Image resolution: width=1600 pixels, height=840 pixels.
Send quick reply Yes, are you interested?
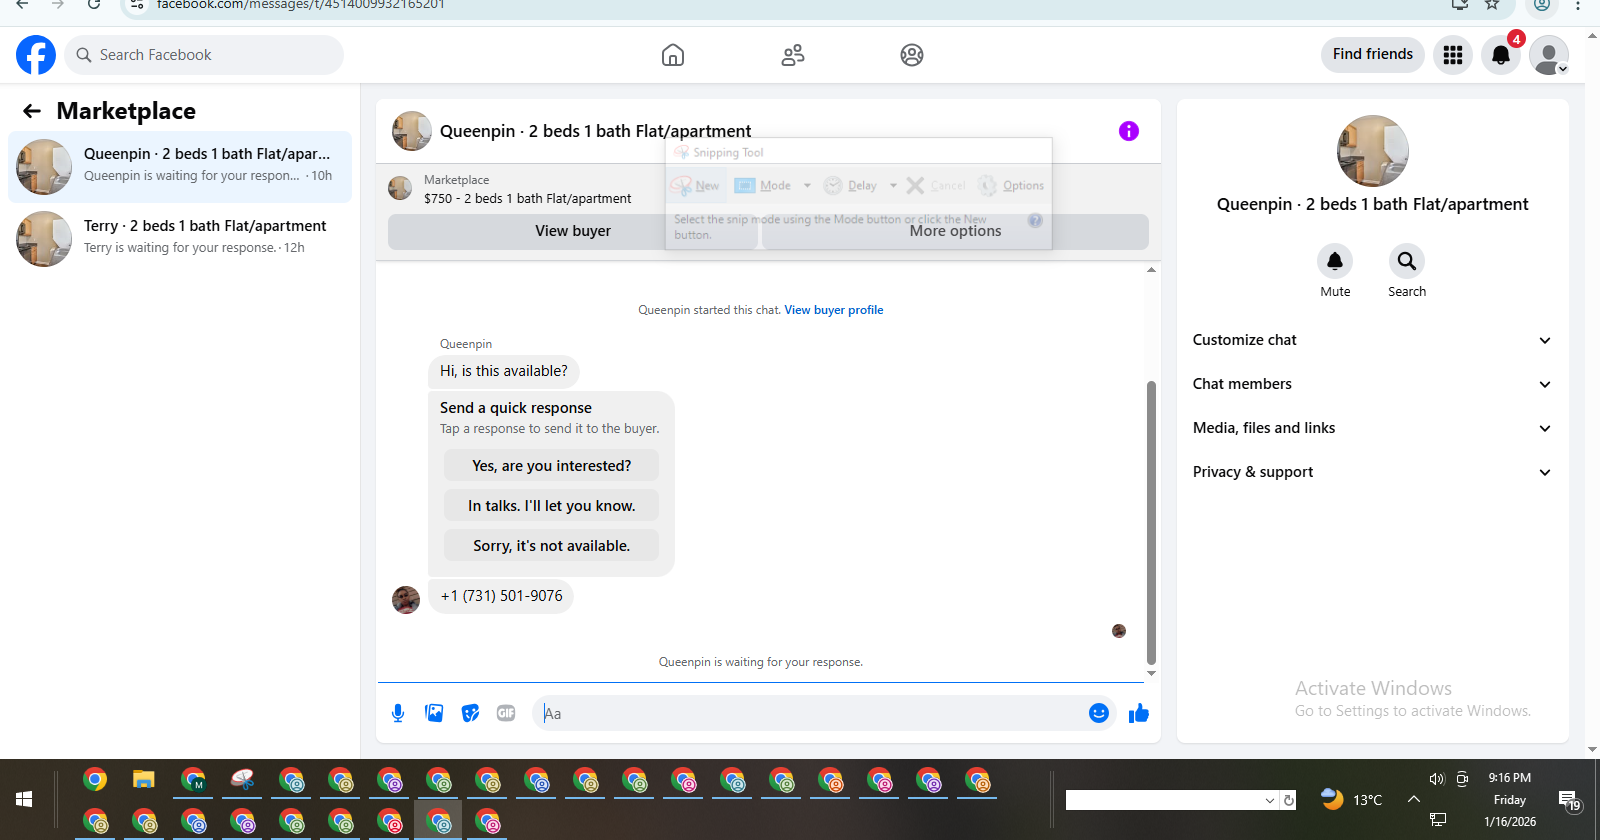[551, 466]
